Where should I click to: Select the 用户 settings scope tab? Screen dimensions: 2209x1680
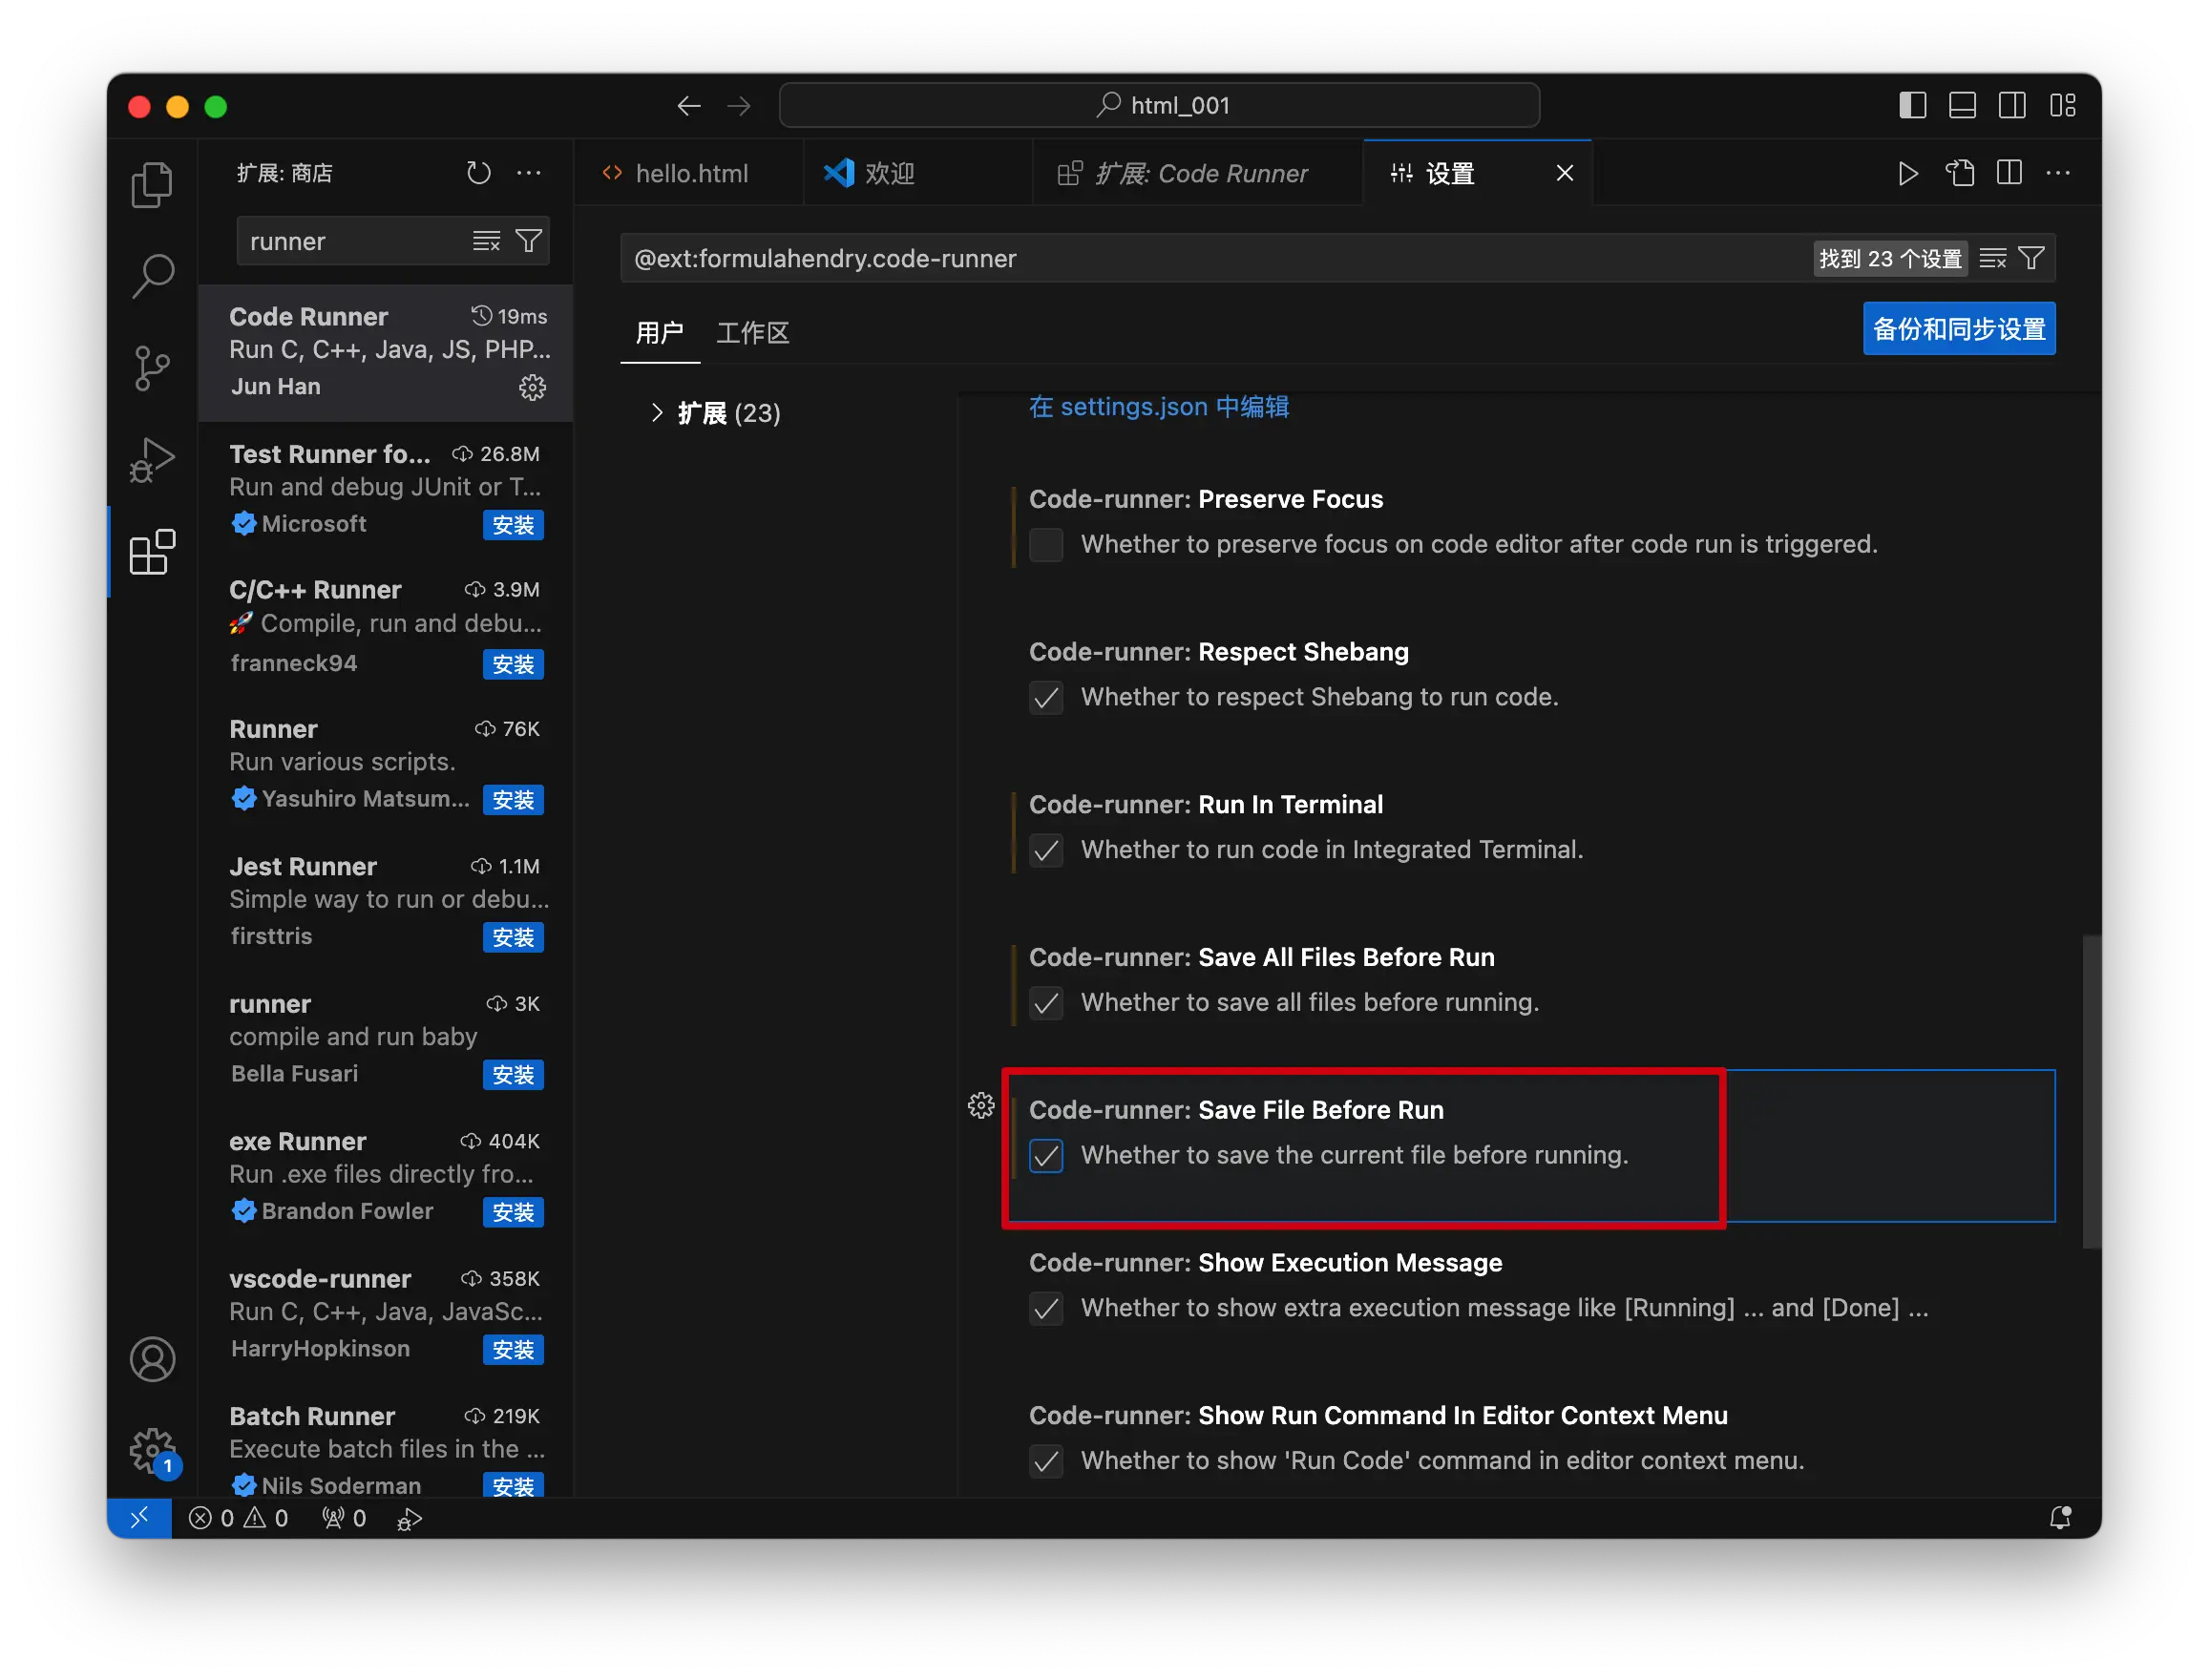pos(659,332)
